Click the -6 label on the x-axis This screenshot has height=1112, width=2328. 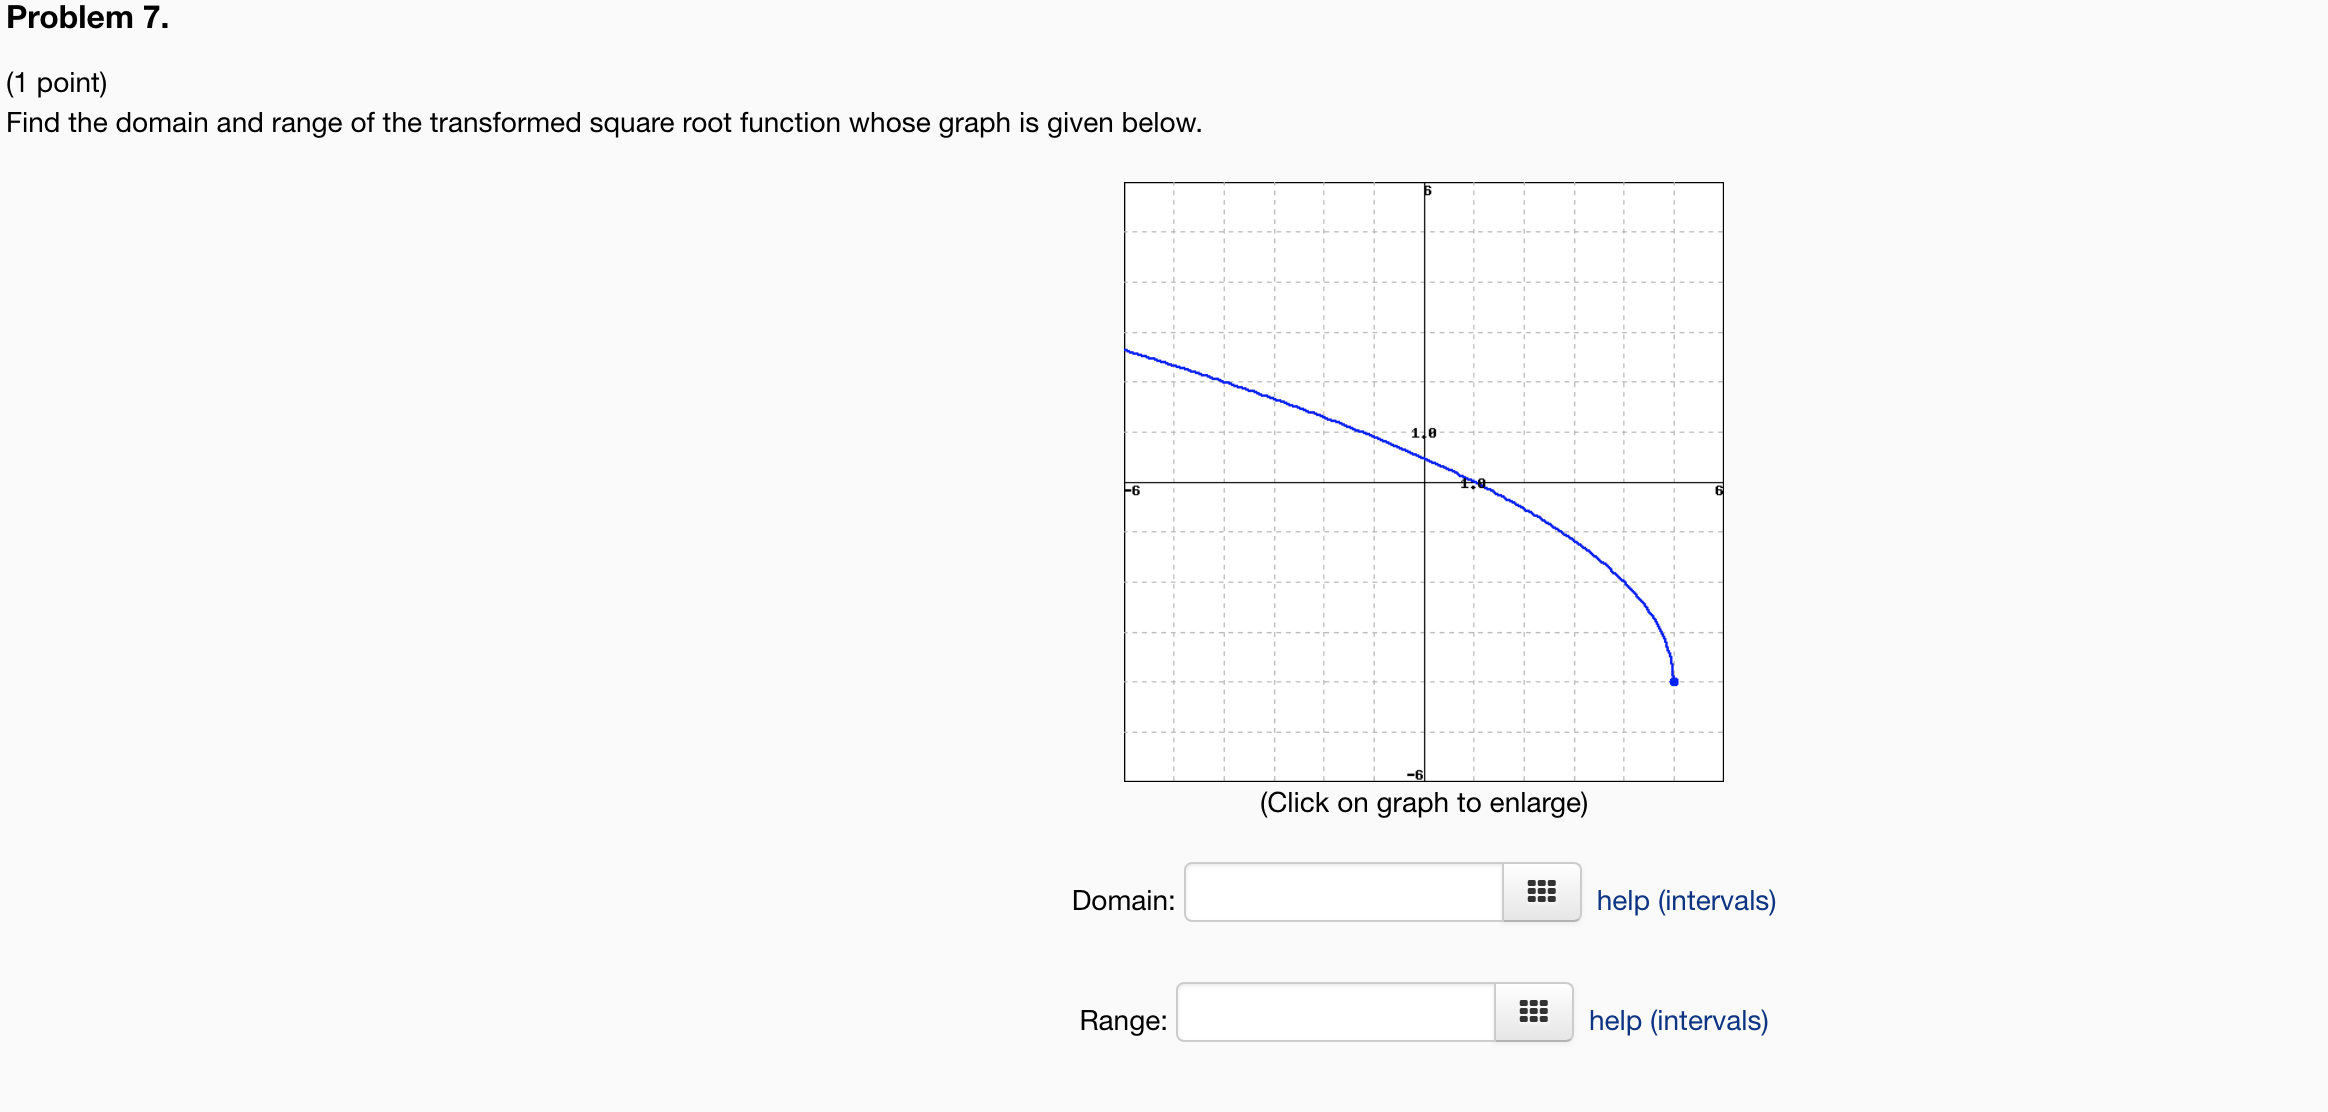click(x=1132, y=491)
